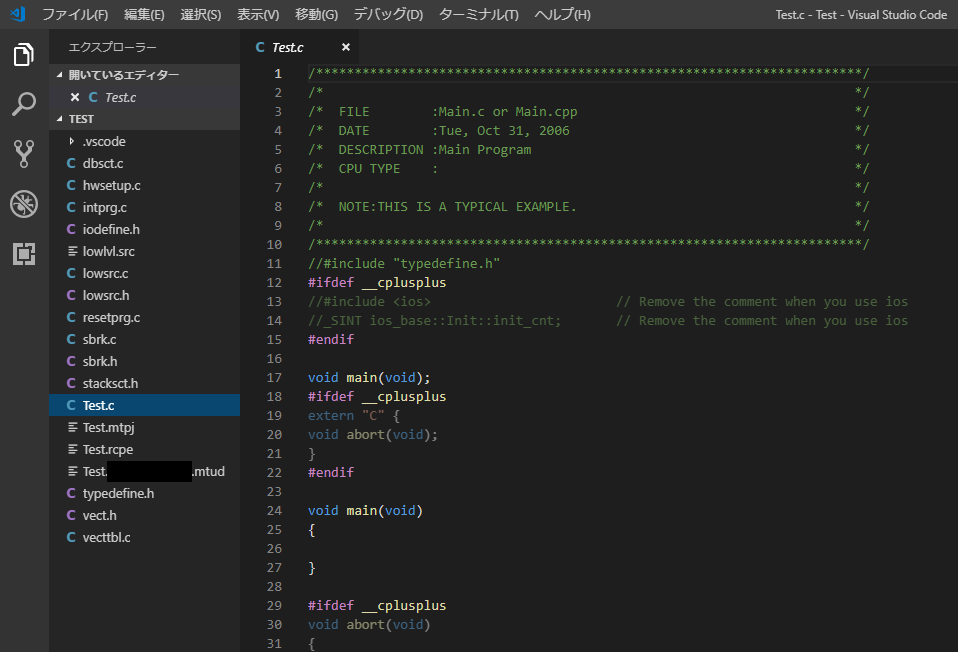
Task: Click the C icon of sbrk.c
Action: [71, 339]
